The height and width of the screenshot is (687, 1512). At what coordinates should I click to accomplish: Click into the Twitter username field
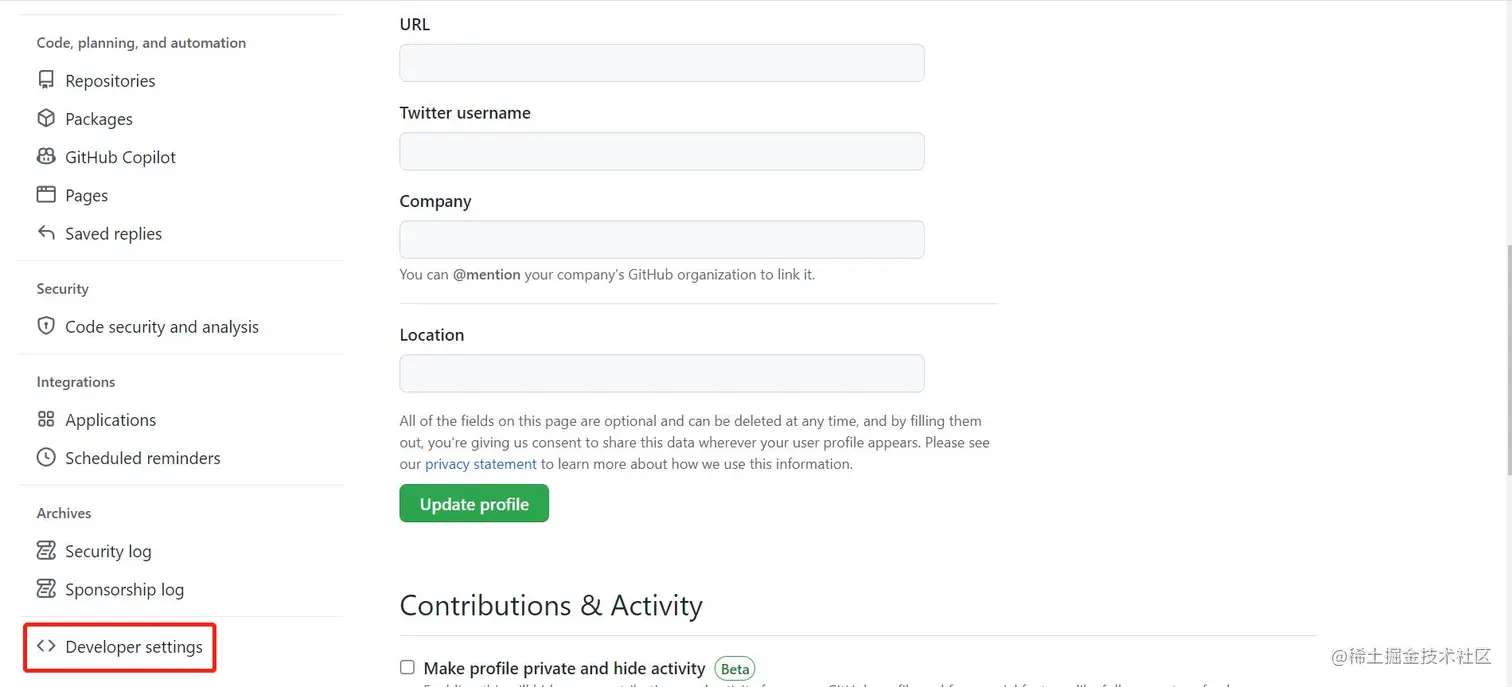pyautogui.click(x=661, y=151)
